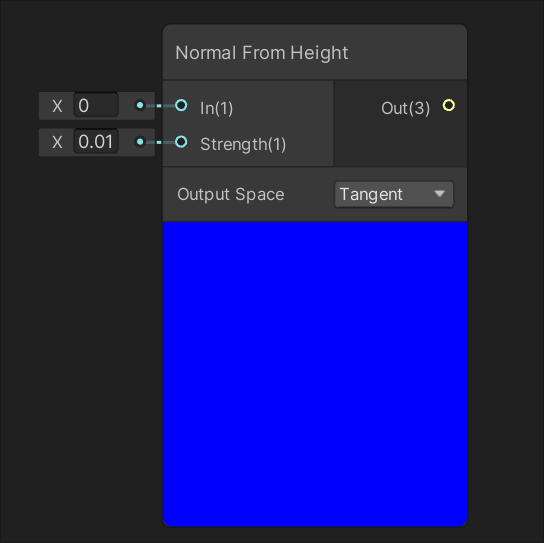Open the Output Space Tangent dropdown
Screen dimensions: 544x543
pyautogui.click(x=394, y=194)
